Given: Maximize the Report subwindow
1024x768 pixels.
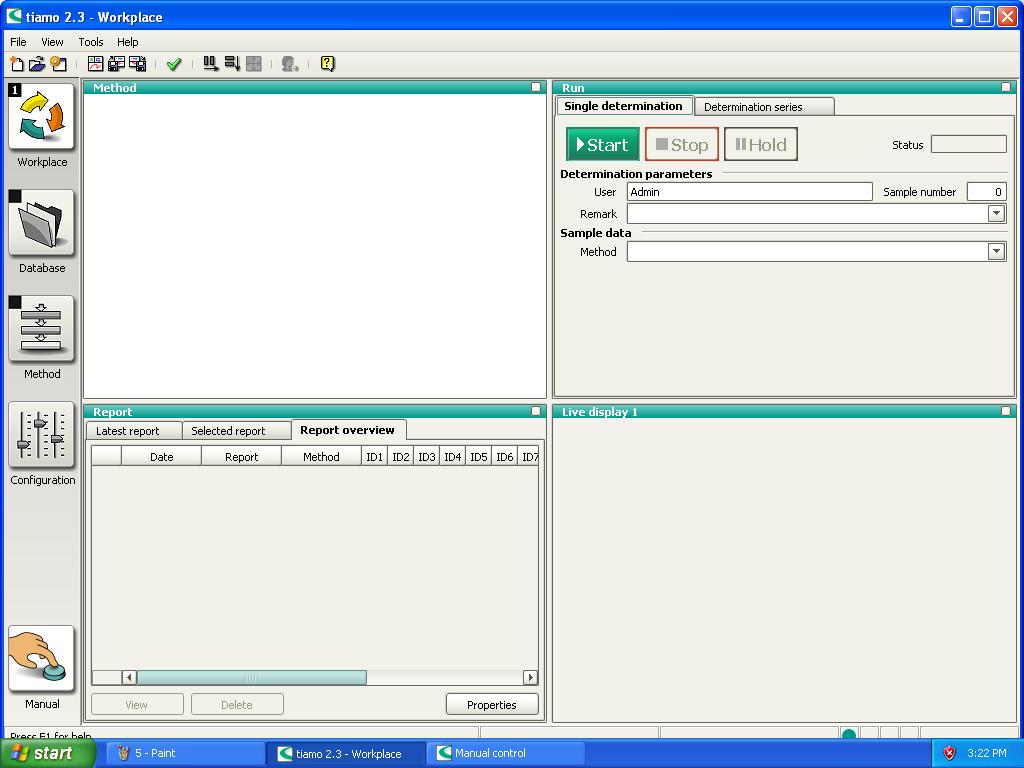Looking at the screenshot, I should coord(536,411).
